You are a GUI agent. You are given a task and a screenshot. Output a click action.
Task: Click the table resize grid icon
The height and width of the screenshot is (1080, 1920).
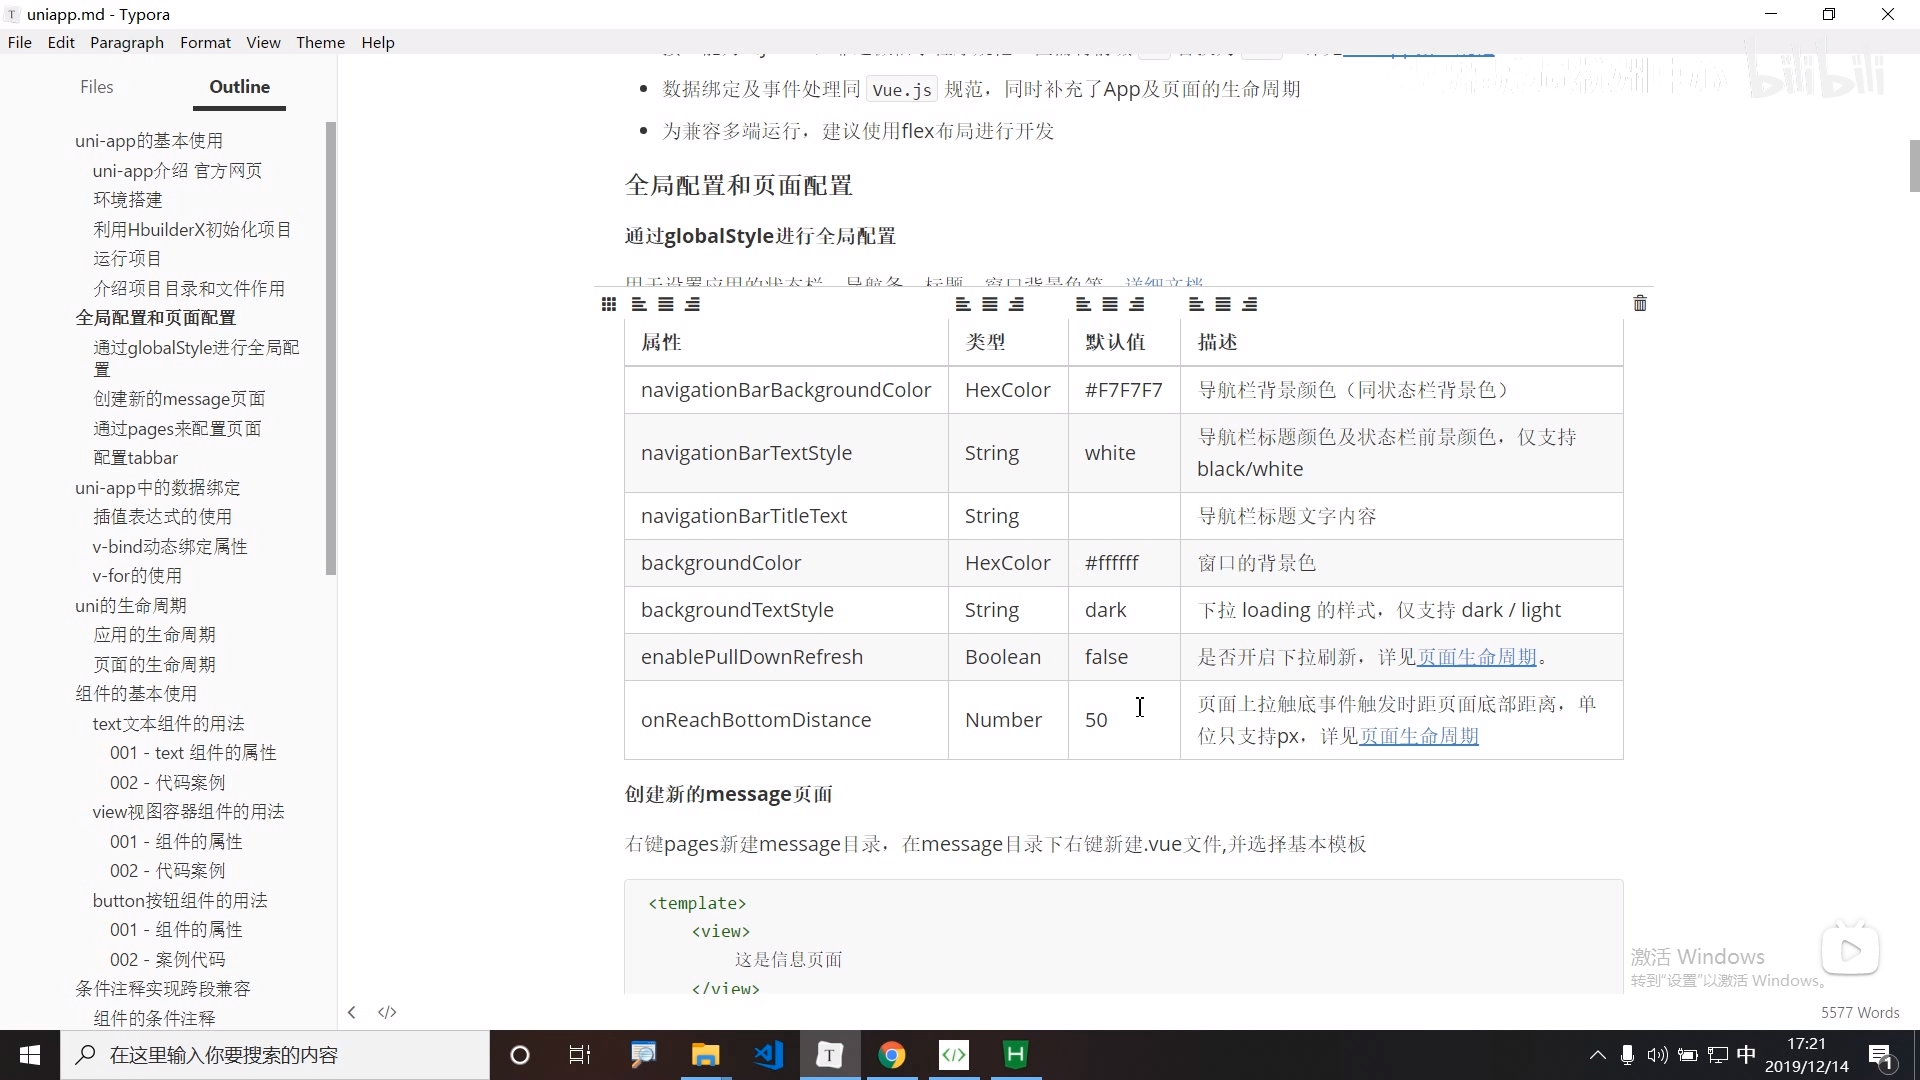click(608, 304)
